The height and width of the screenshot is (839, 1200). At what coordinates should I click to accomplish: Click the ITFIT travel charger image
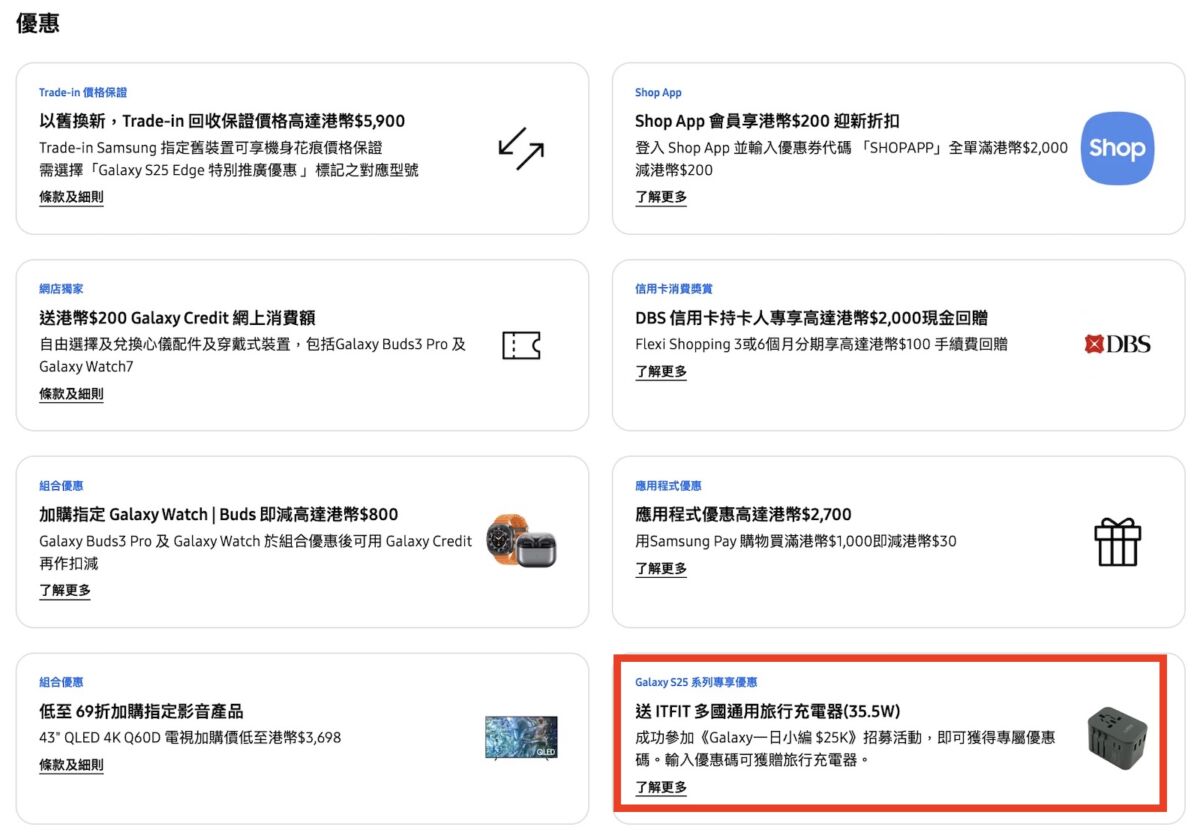coord(1117,738)
